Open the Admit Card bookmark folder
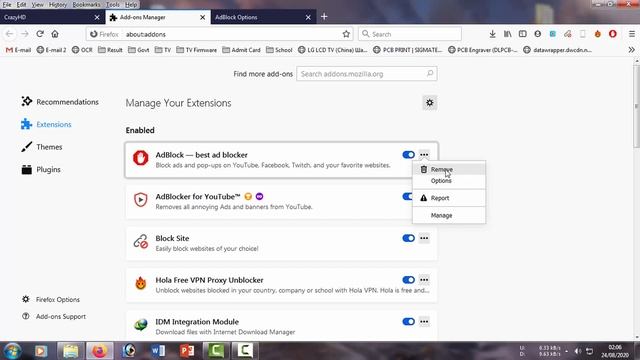This screenshot has height=360, width=640. click(x=241, y=50)
